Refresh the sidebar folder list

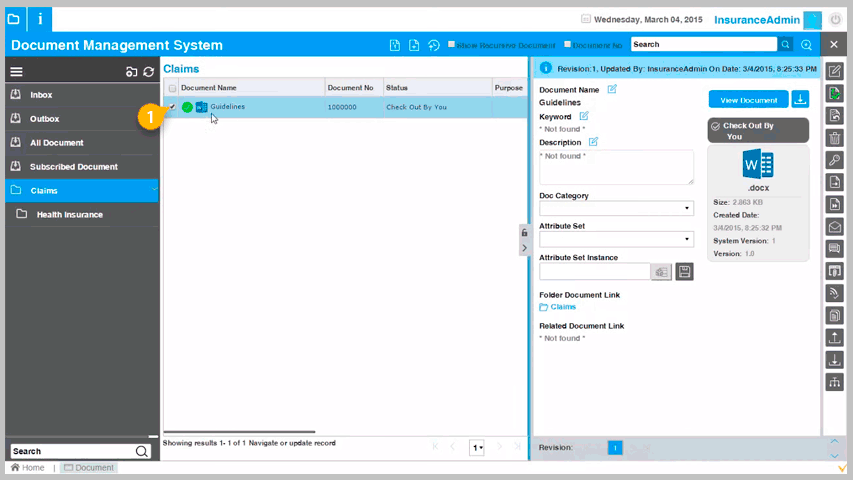(149, 71)
